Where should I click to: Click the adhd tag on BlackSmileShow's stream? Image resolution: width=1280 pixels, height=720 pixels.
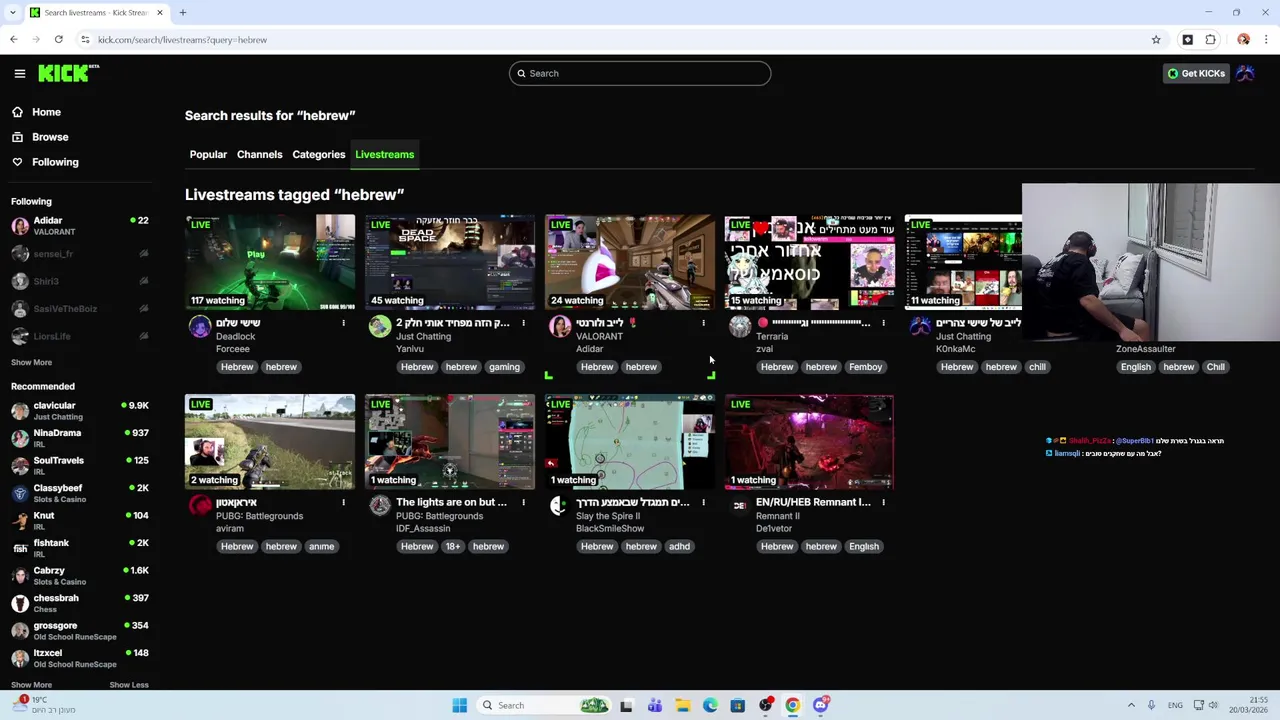679,547
